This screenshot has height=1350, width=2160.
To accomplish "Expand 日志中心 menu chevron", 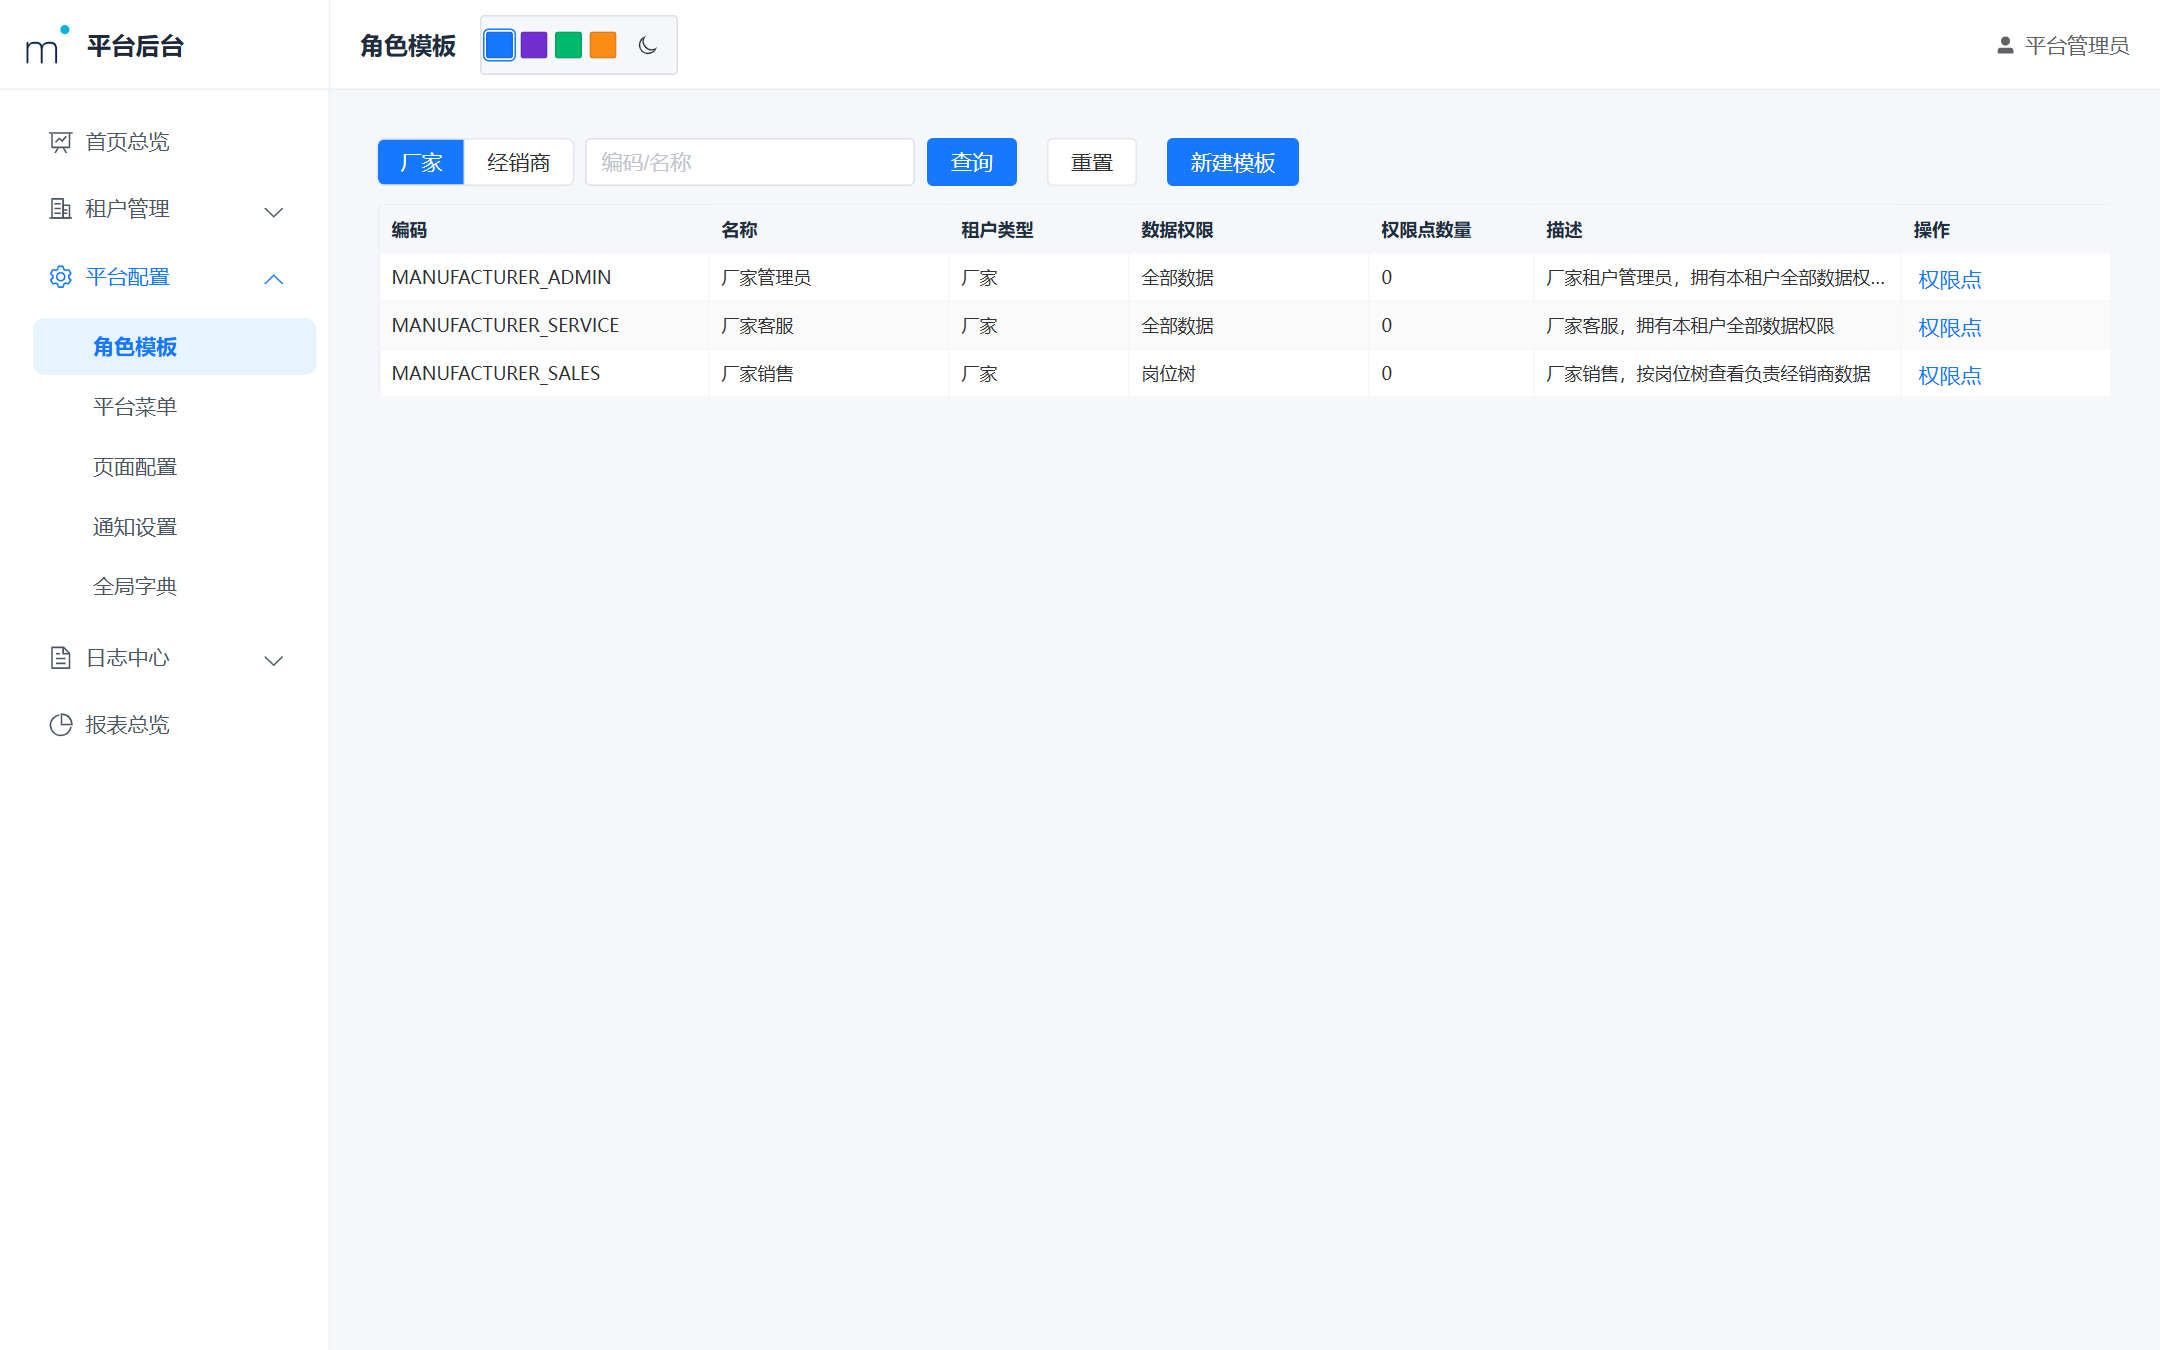I will [274, 659].
